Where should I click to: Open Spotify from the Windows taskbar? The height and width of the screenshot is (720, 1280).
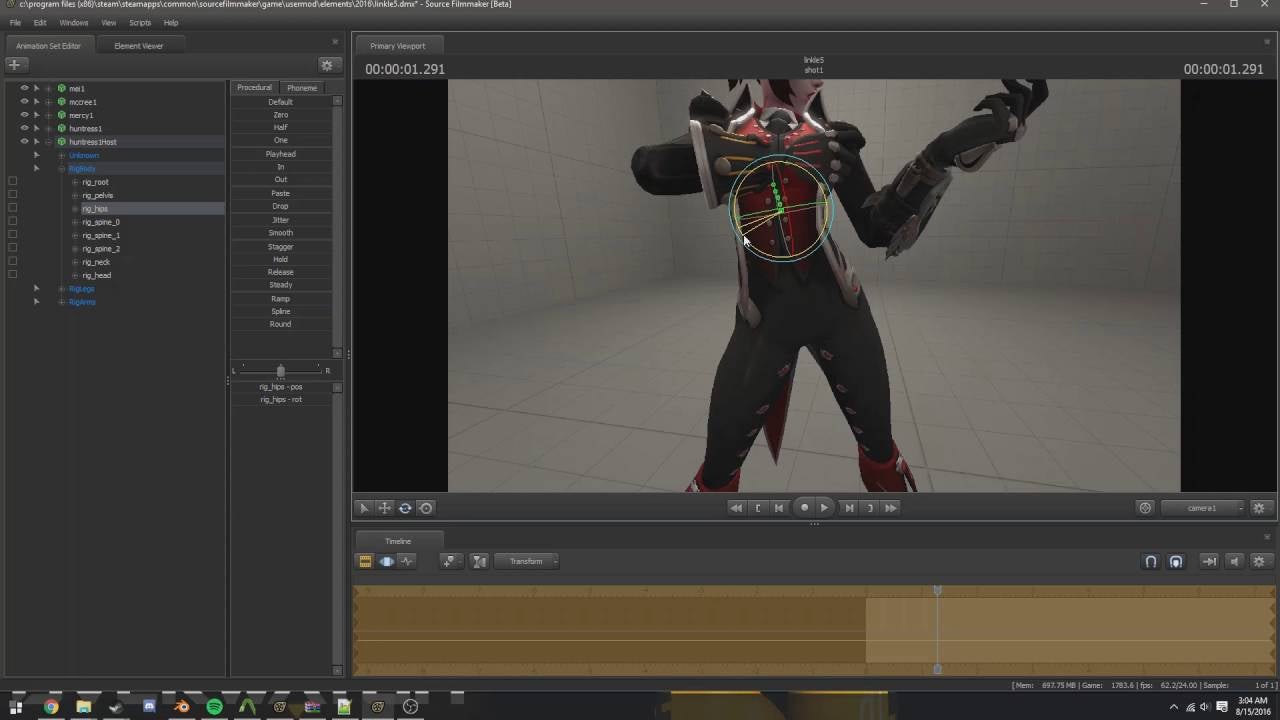point(214,707)
